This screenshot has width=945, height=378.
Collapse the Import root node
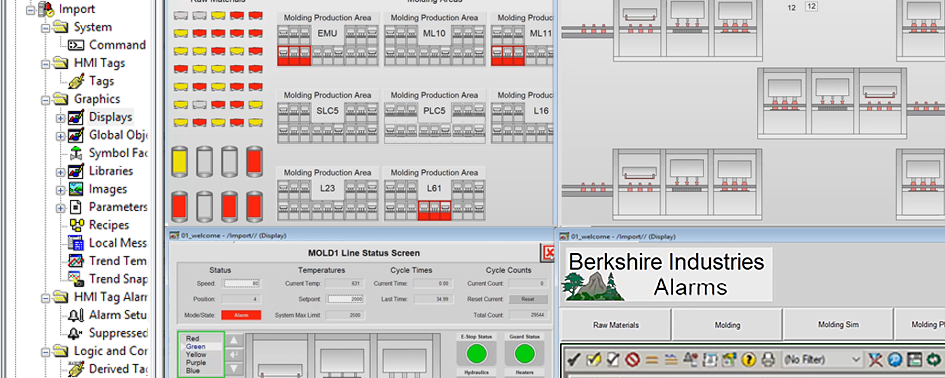point(30,9)
